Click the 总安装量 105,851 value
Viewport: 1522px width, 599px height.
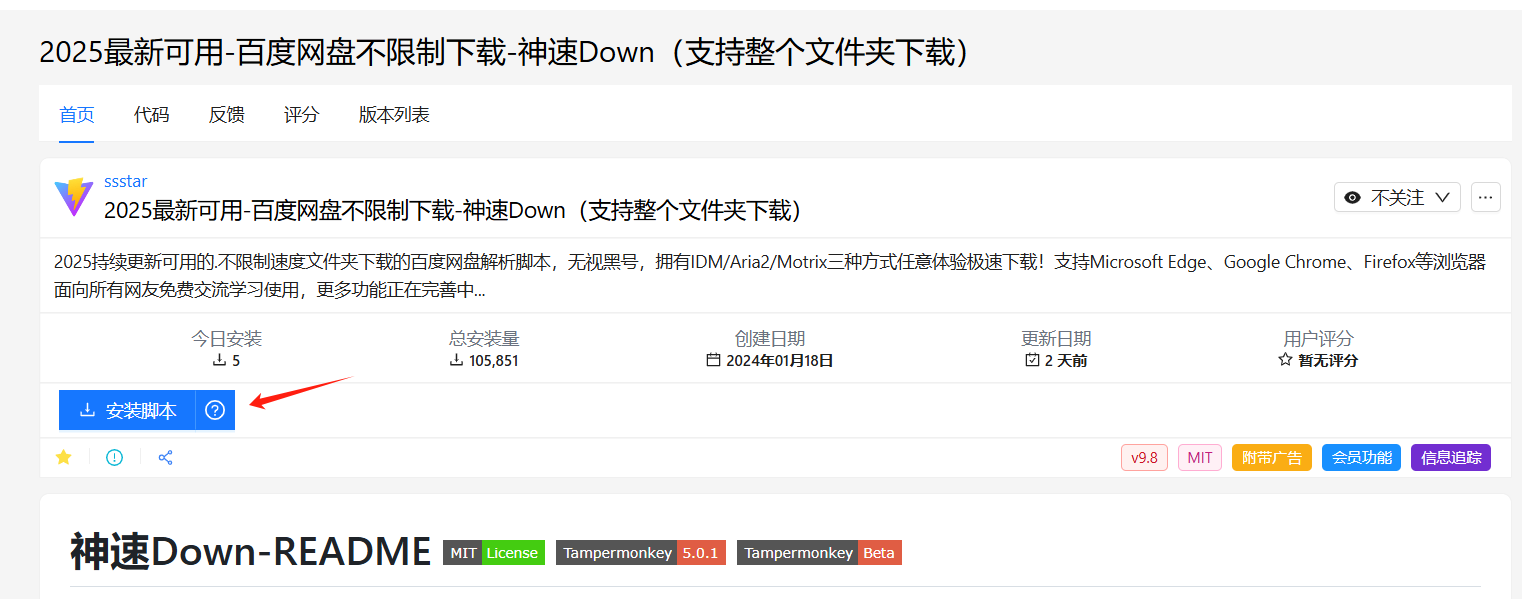point(484,361)
